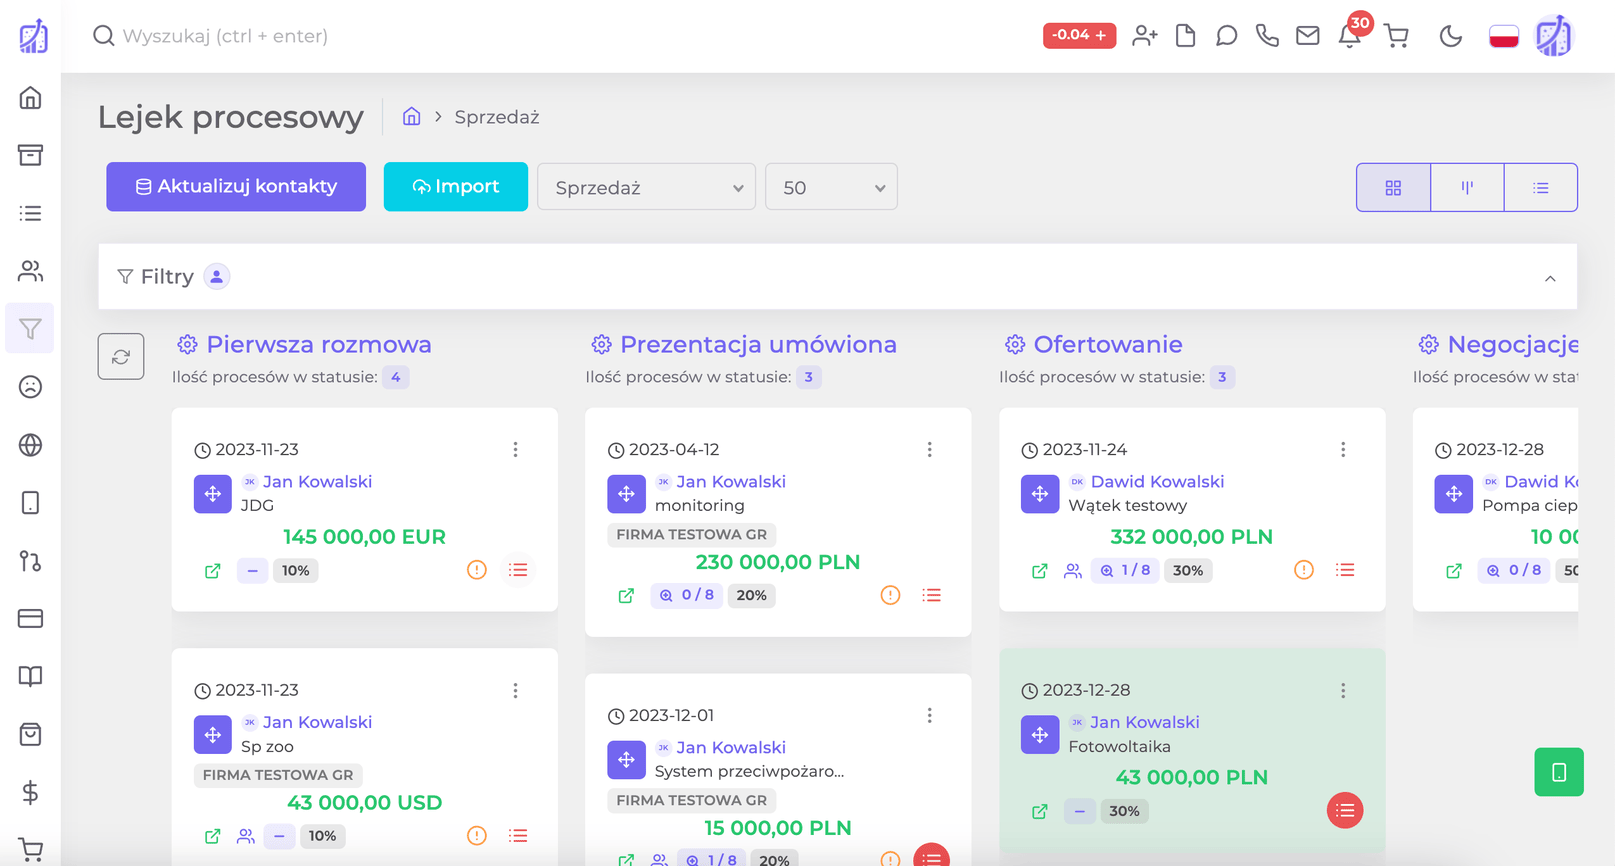
Task: Click the add user icon in header
Action: (1145, 36)
